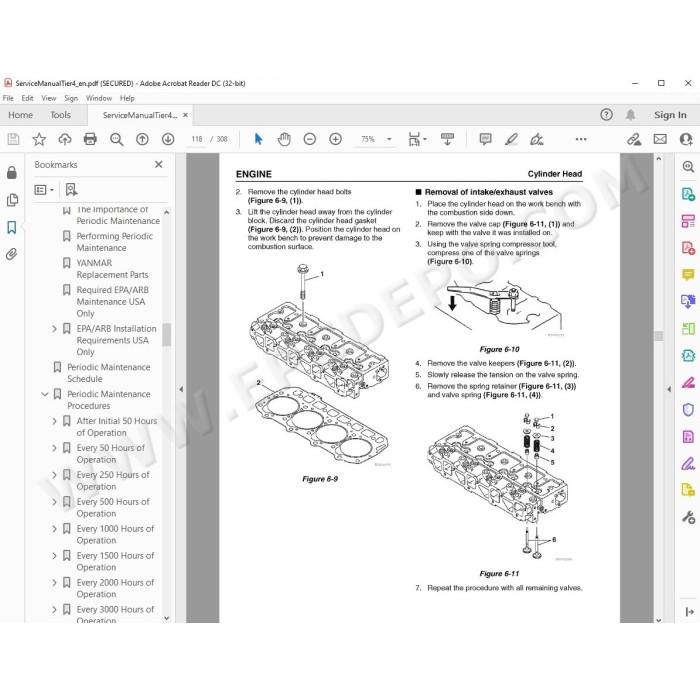The width and height of the screenshot is (700, 700).
Task: Close the ServiceManualTier4 document tab
Action: click(185, 115)
